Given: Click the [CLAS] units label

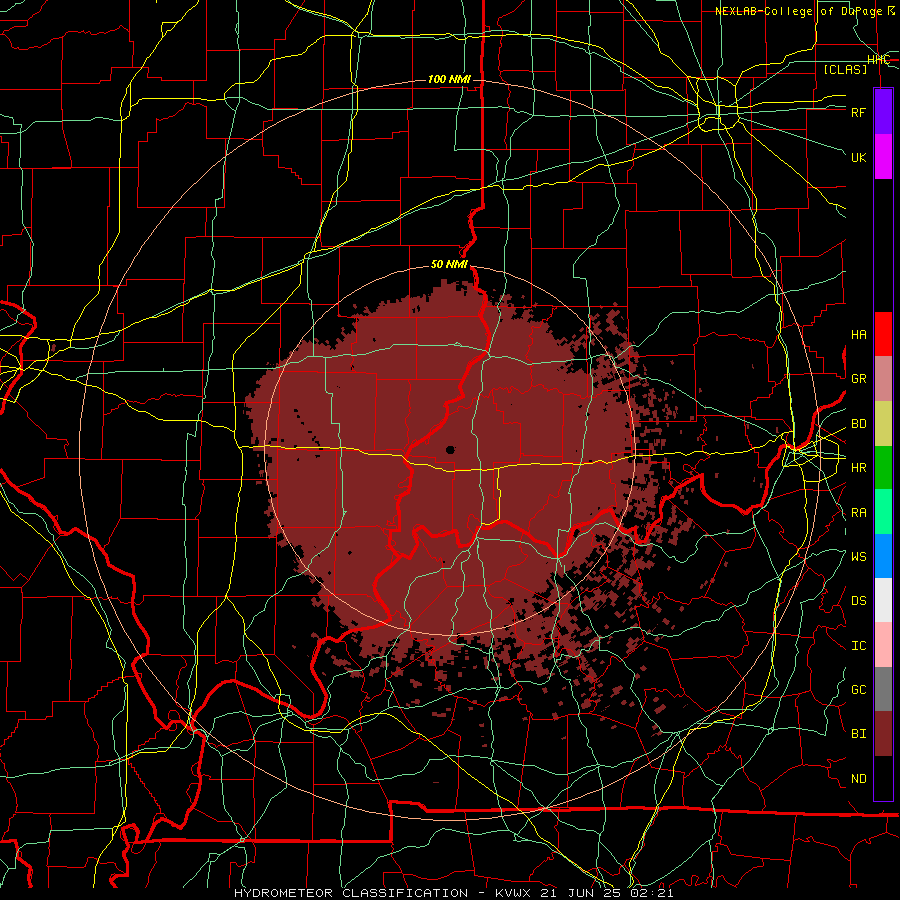Looking at the screenshot, I should [845, 69].
